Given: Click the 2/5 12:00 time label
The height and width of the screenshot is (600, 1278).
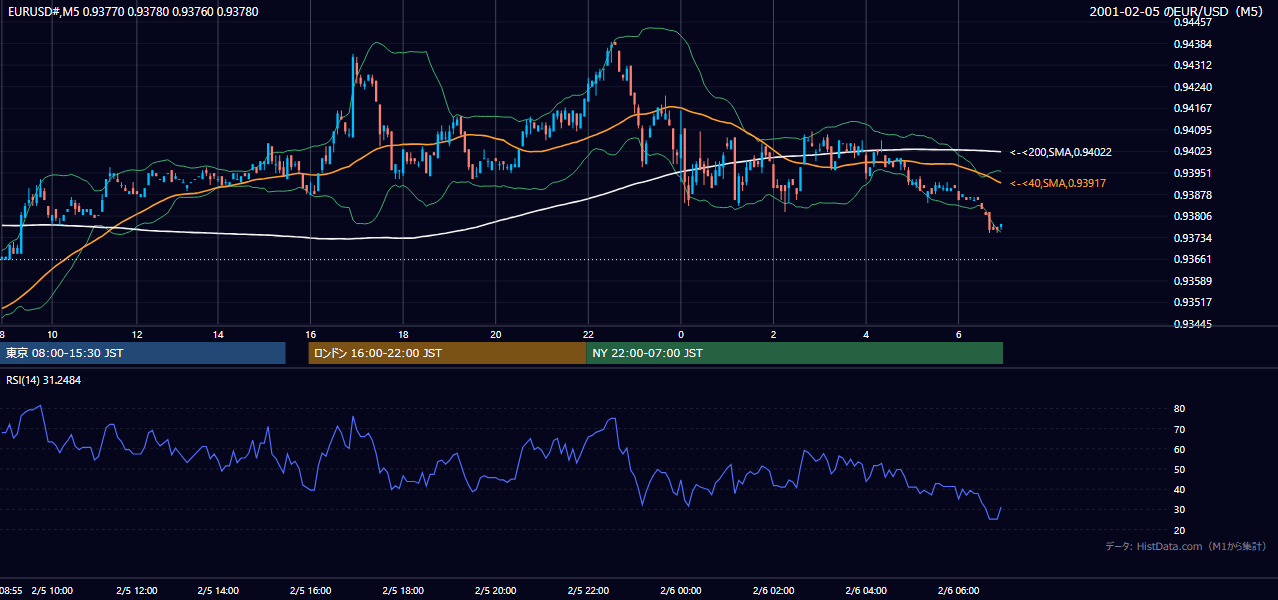Looking at the screenshot, I should [135, 590].
